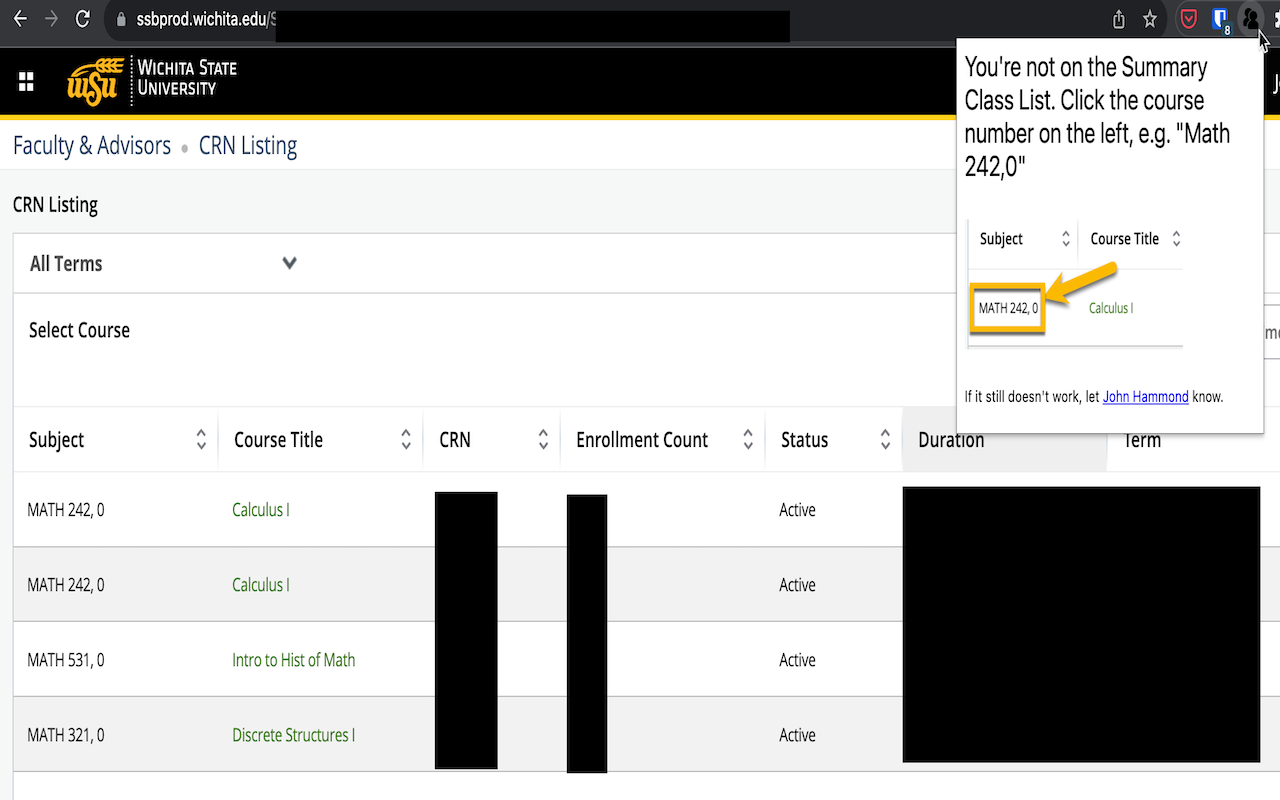Click the example screenshot image in popup
Viewport: 1280px width, 800px height.
click(1075, 283)
